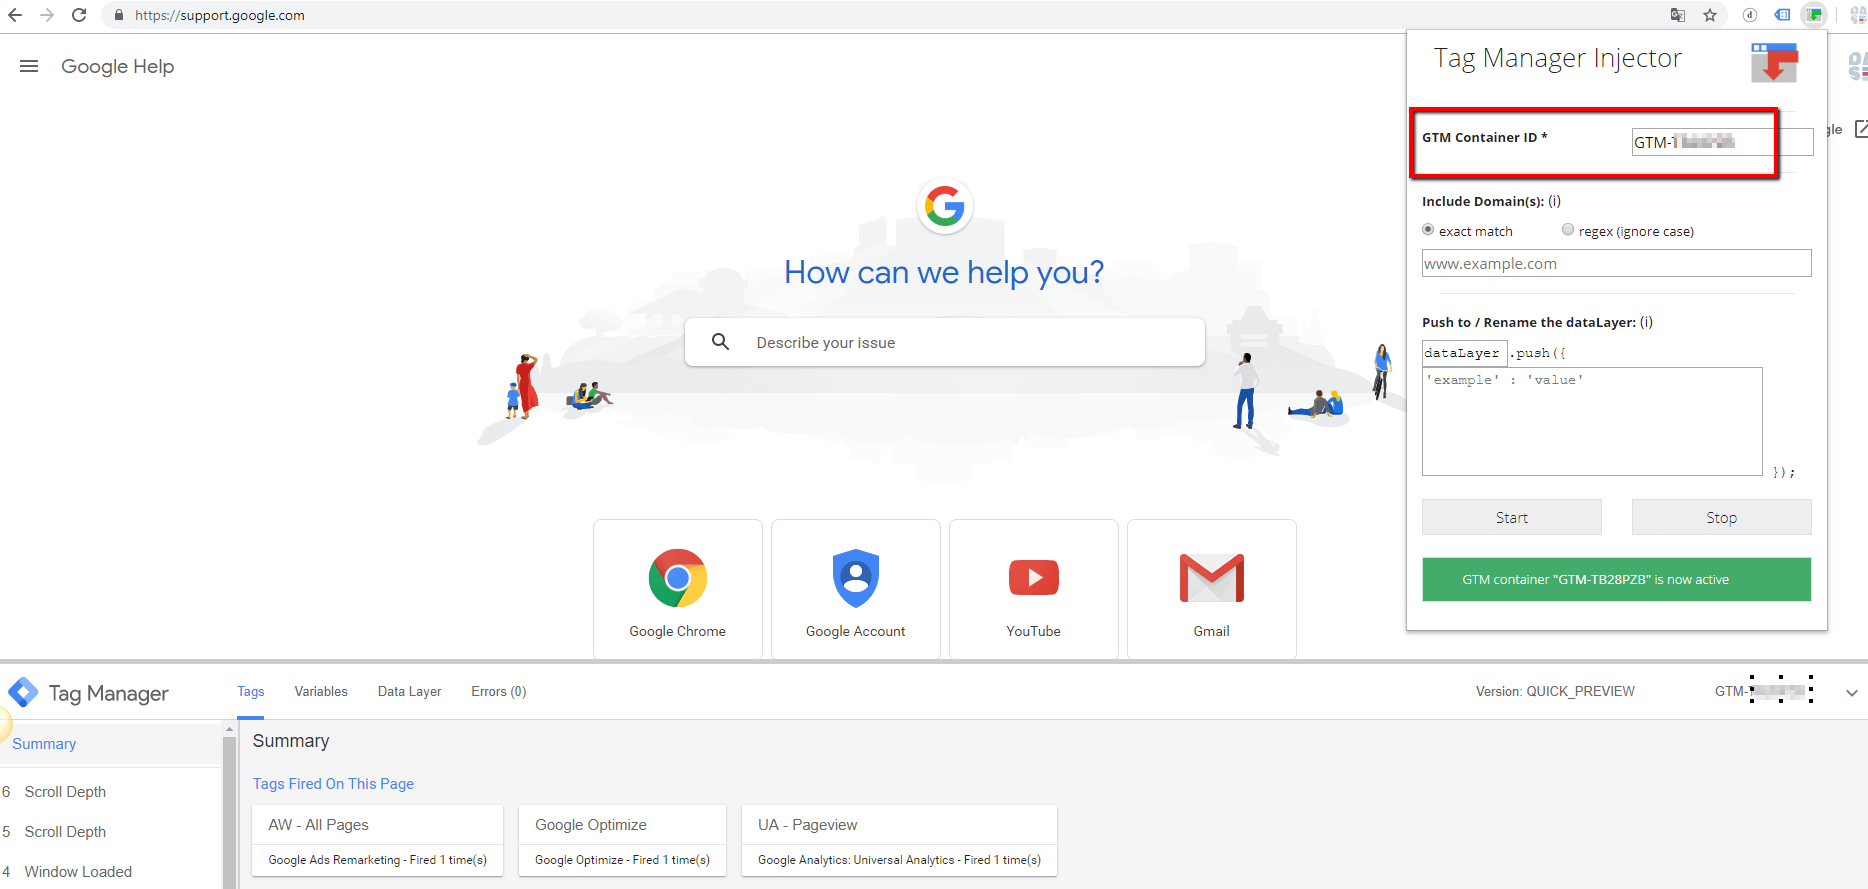
Task: Select the exact match radio button
Action: (1428, 230)
